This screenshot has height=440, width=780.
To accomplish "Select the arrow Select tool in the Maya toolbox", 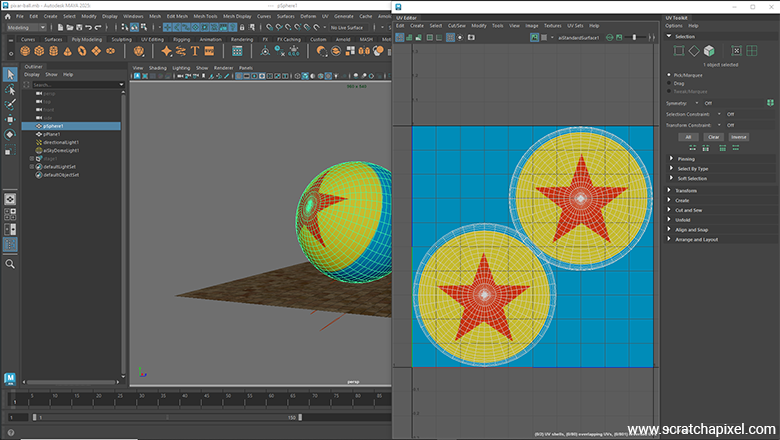I will (x=10, y=75).
